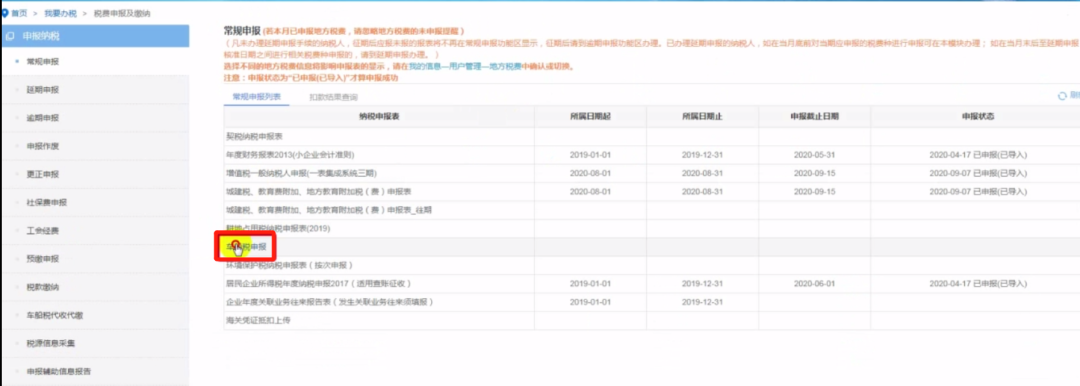The image size is (1080, 386).
Task: Open 社保费申报 sidebar item
Action: tap(47, 203)
